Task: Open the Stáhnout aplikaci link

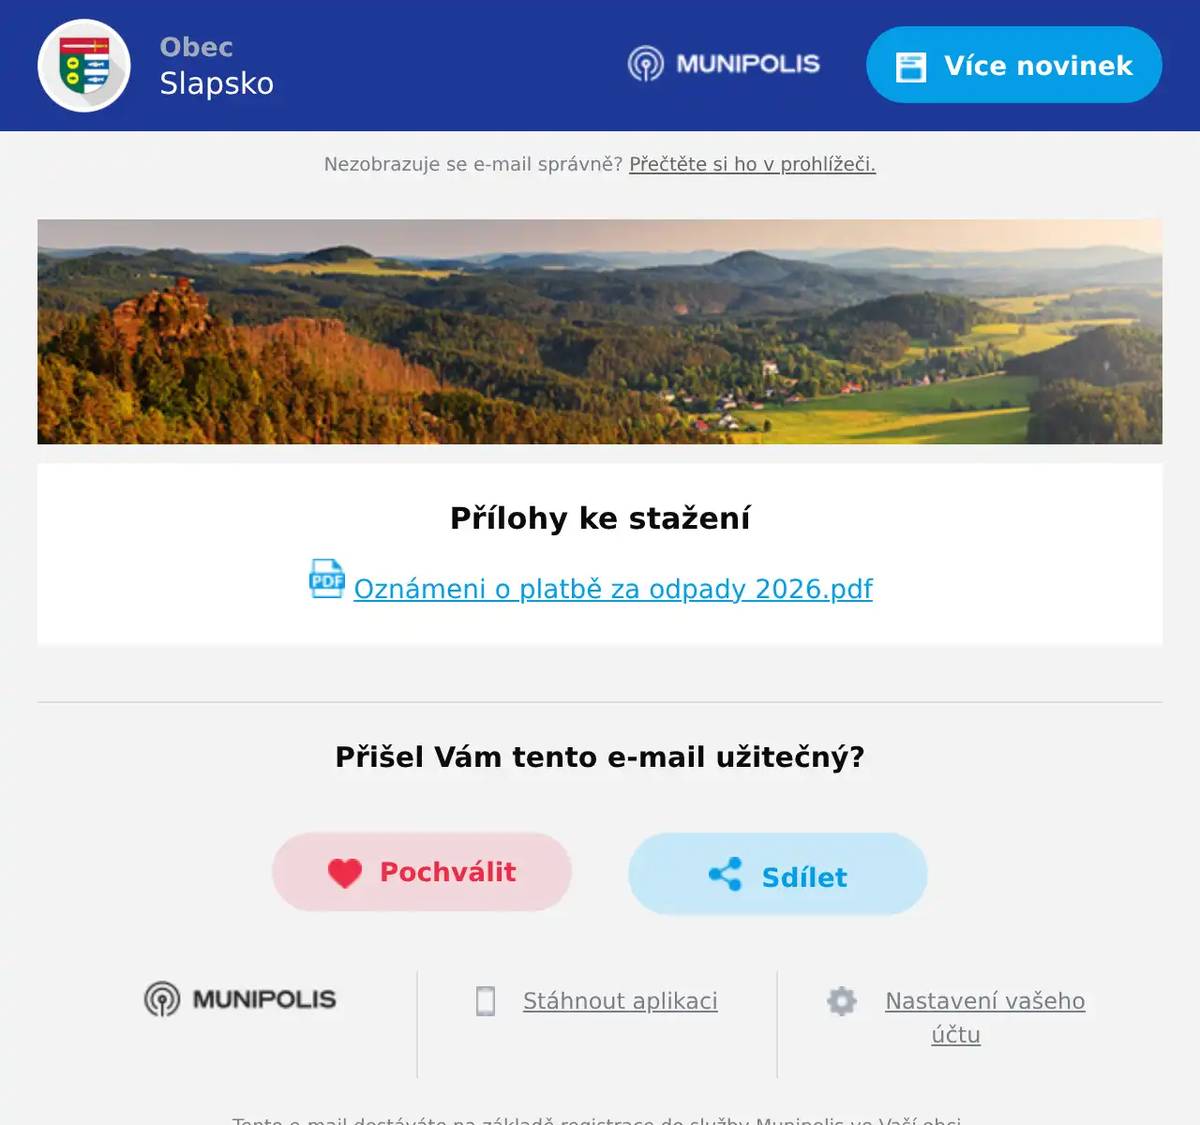Action: tap(620, 1001)
